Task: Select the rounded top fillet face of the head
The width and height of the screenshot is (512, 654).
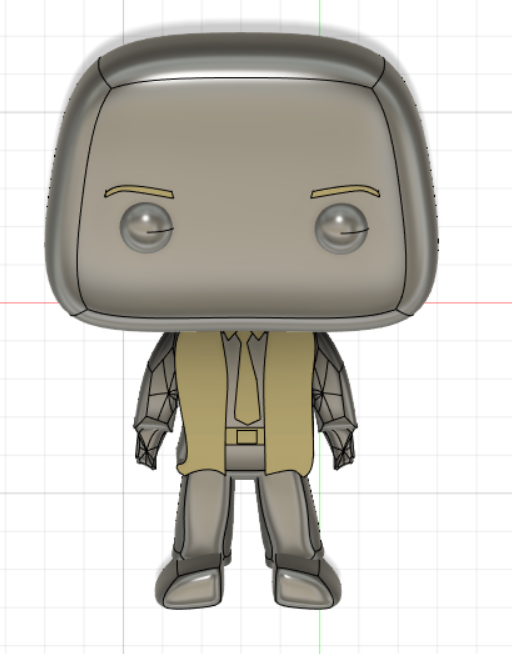Action: [242, 58]
